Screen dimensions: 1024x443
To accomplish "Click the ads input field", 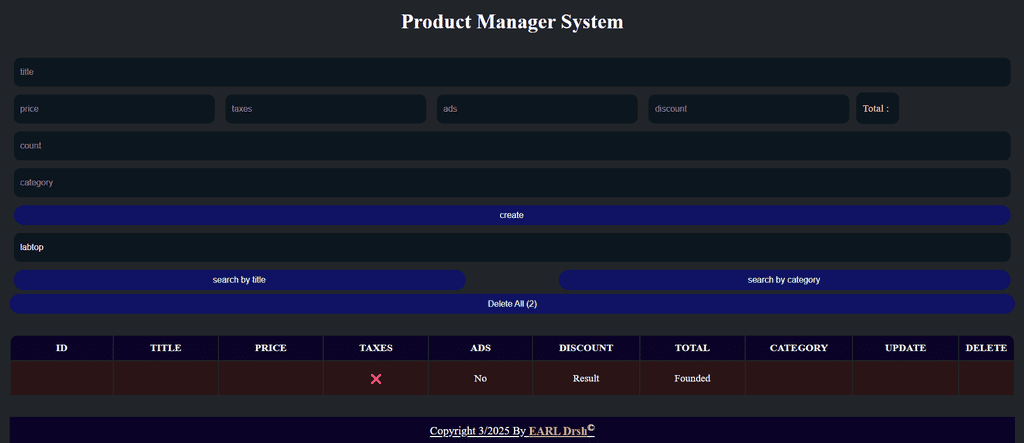I will (537, 109).
